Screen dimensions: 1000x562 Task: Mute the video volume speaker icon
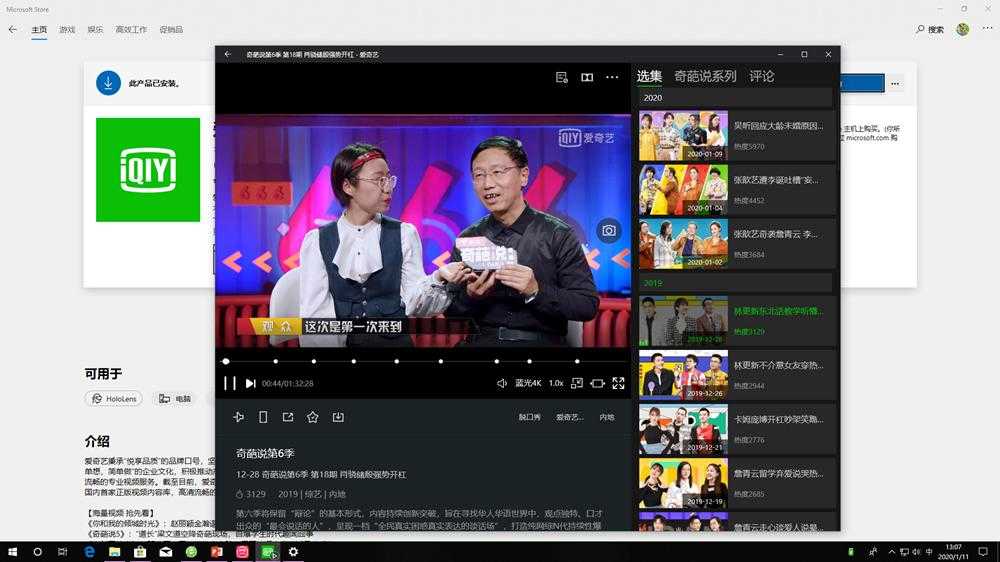pyautogui.click(x=502, y=383)
